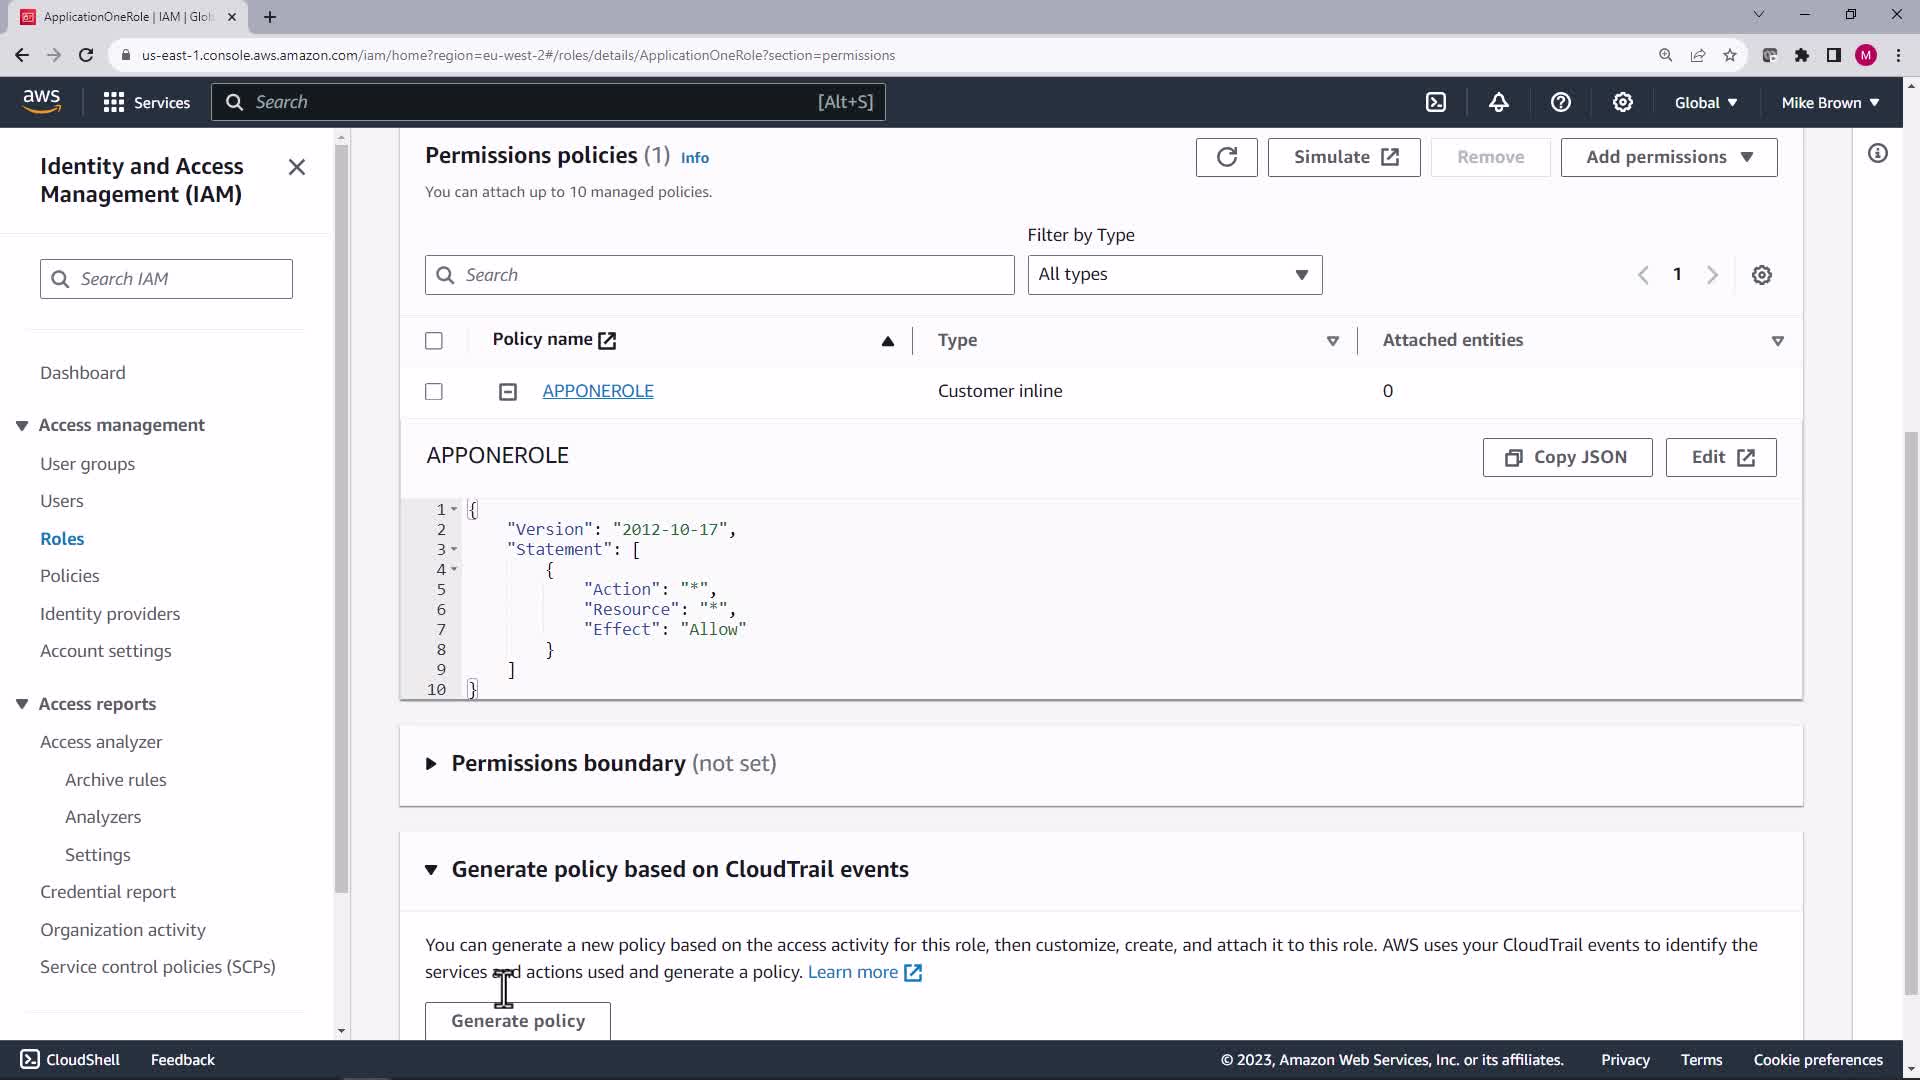Viewport: 1920px width, 1080px height.
Task: Go to Roles in sidebar
Action: (62, 539)
